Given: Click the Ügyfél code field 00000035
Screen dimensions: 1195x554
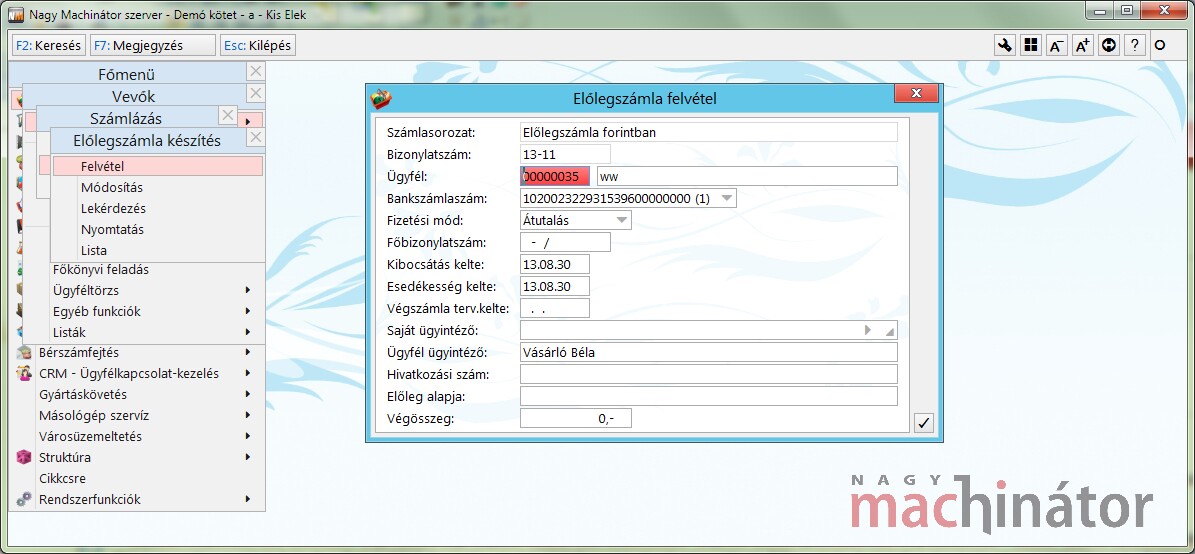Looking at the screenshot, I should (555, 177).
